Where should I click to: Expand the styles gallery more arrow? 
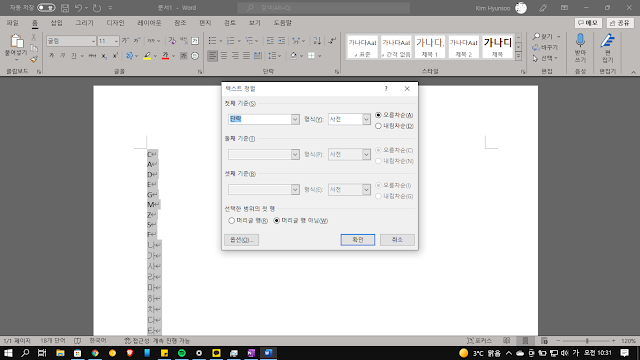coord(518,57)
